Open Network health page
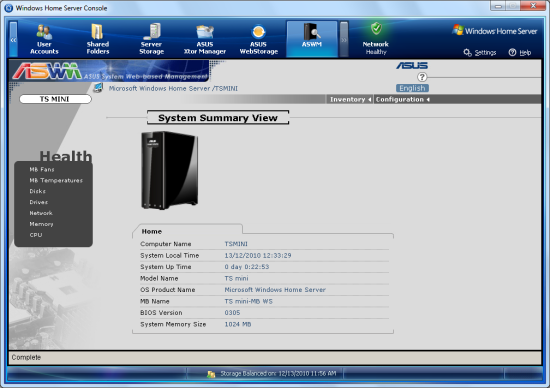The height and width of the screenshot is (388, 550). [x=41, y=213]
